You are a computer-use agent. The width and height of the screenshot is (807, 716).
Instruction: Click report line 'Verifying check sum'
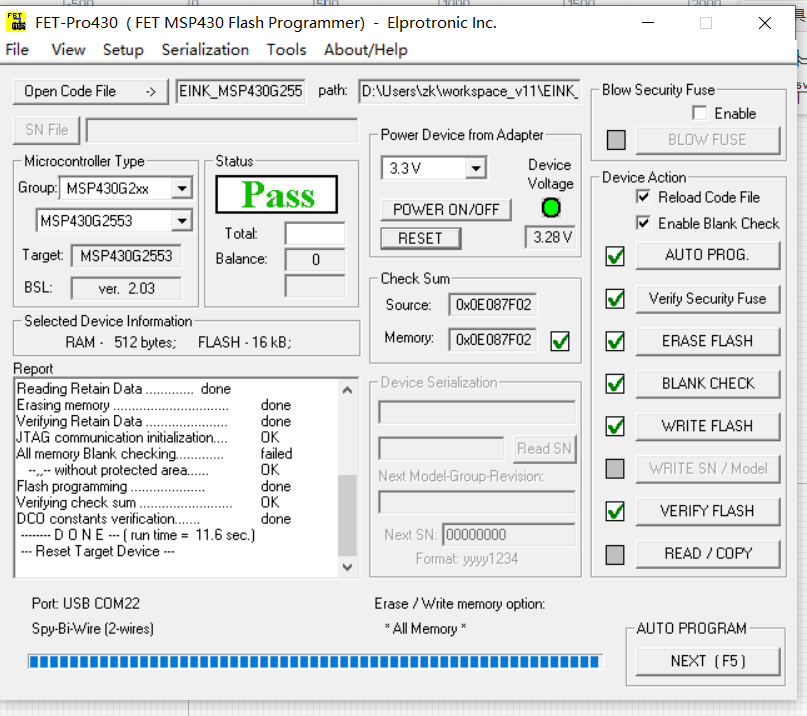[149, 503]
